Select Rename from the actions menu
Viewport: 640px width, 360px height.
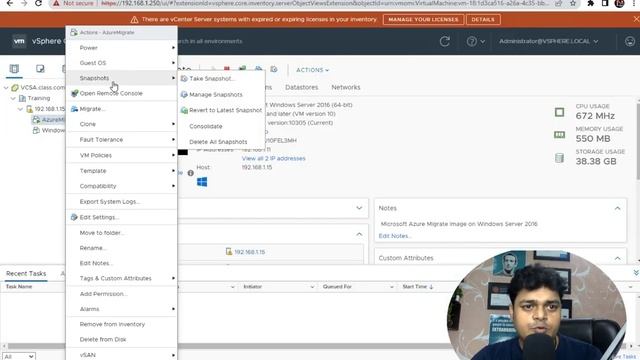click(x=122, y=248)
